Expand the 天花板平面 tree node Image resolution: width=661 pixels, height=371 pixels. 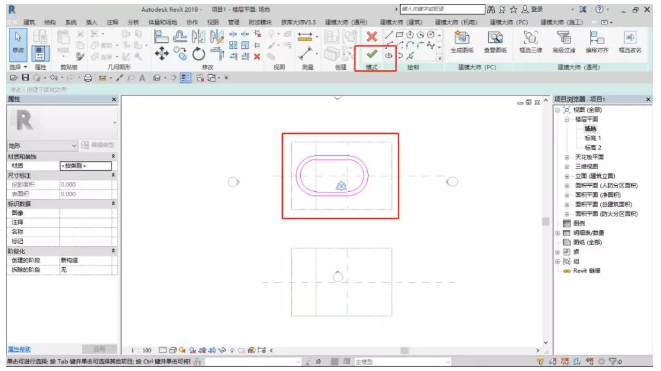point(567,157)
